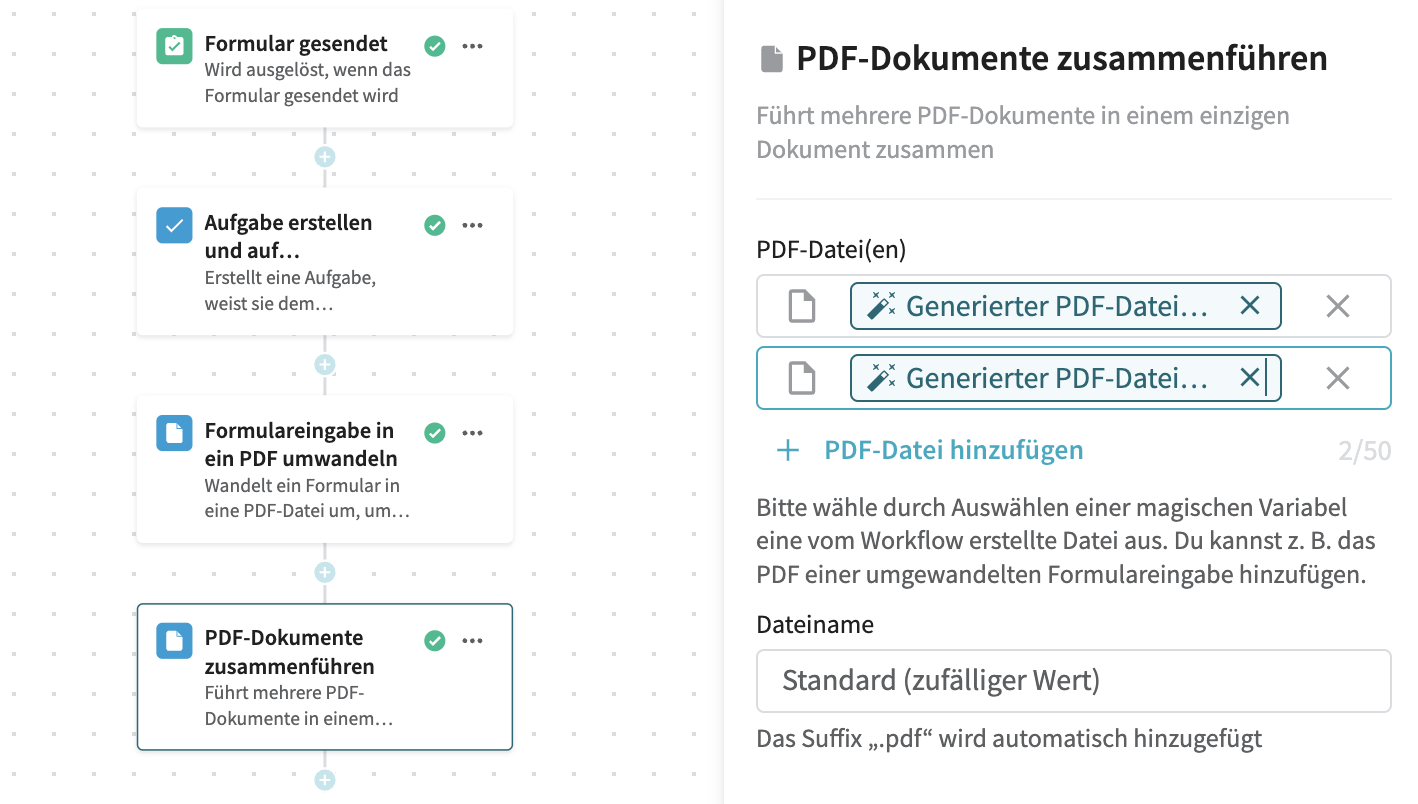Add a step below Formular gesendet via plus connector
This screenshot has width=1418, height=804.
point(324,157)
